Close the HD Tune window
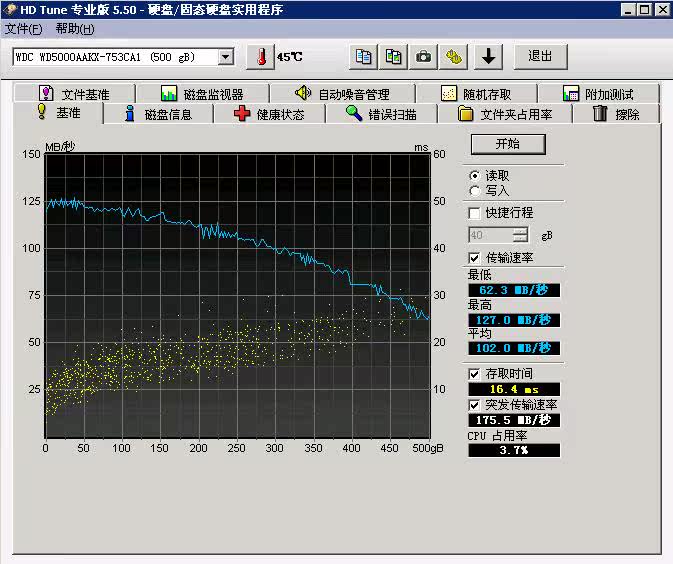 [x=662, y=10]
